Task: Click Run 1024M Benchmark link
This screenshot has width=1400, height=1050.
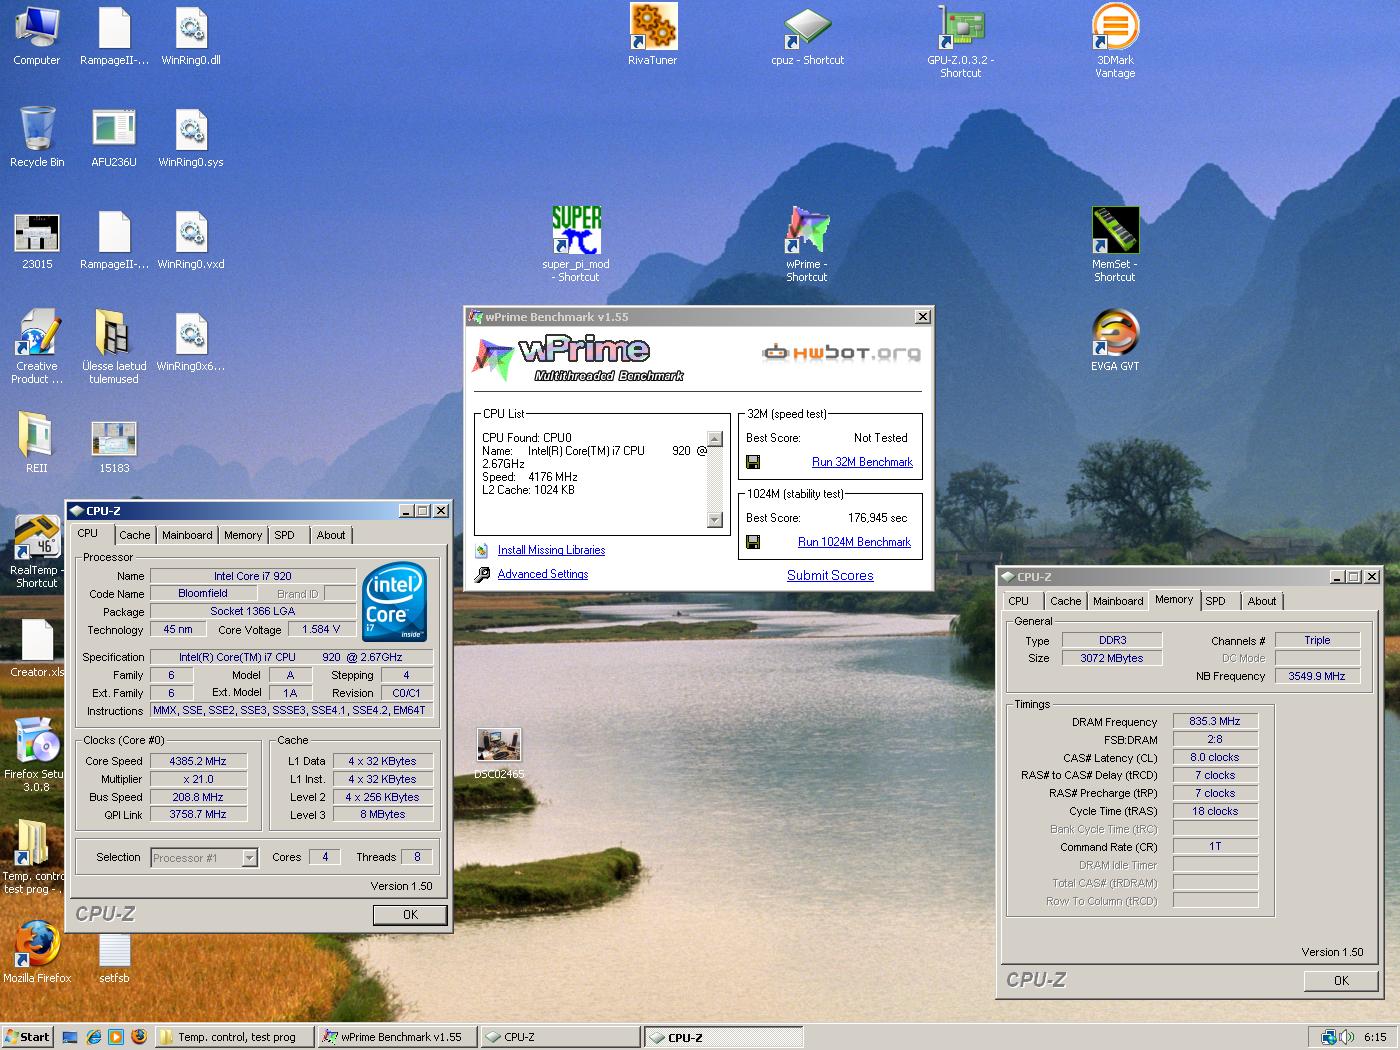Action: click(854, 542)
